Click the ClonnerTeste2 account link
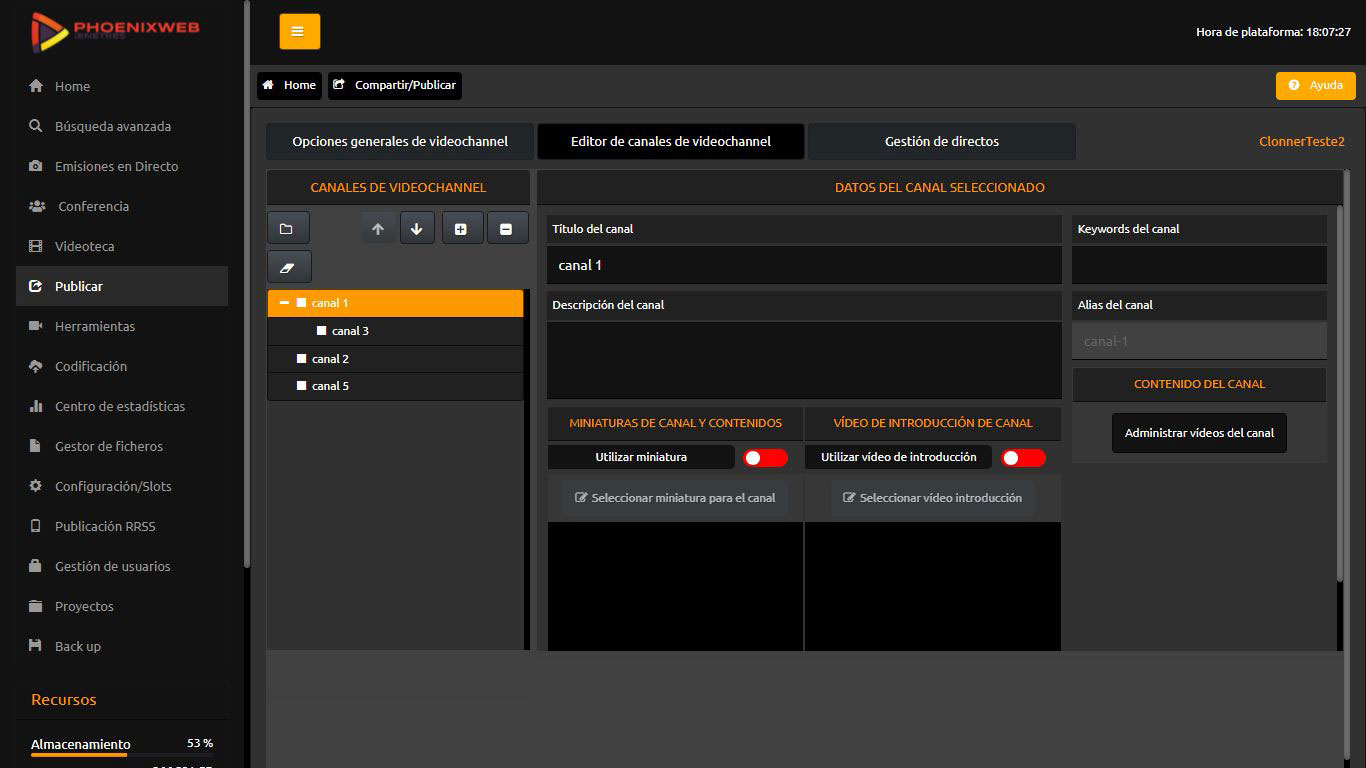This screenshot has height=768, width=1366. pyautogui.click(x=1302, y=141)
